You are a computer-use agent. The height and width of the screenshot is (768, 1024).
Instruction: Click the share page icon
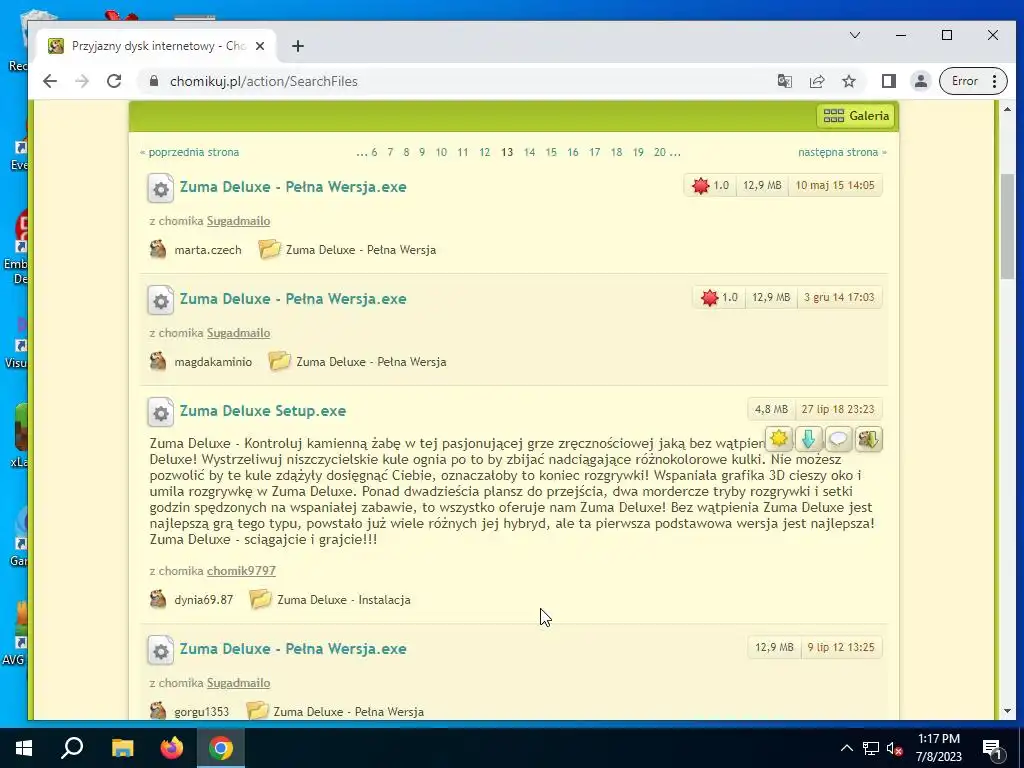click(816, 81)
